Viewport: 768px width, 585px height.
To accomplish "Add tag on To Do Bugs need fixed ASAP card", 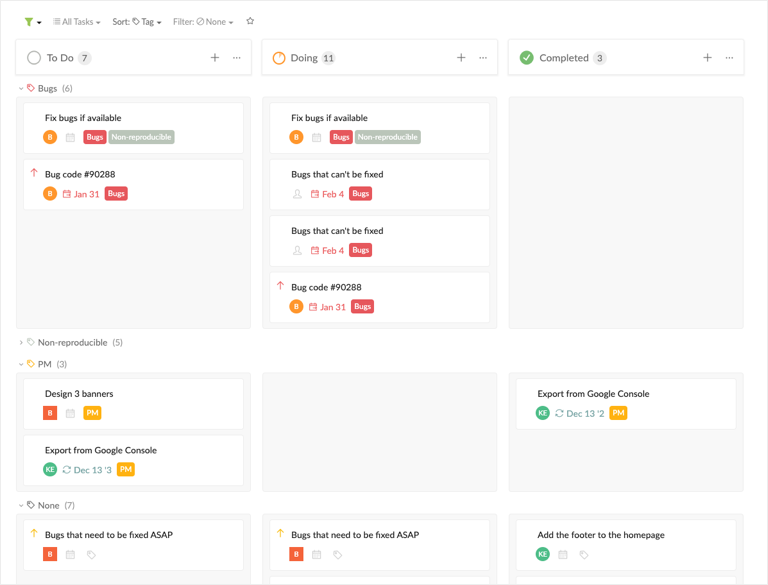I will tap(91, 555).
